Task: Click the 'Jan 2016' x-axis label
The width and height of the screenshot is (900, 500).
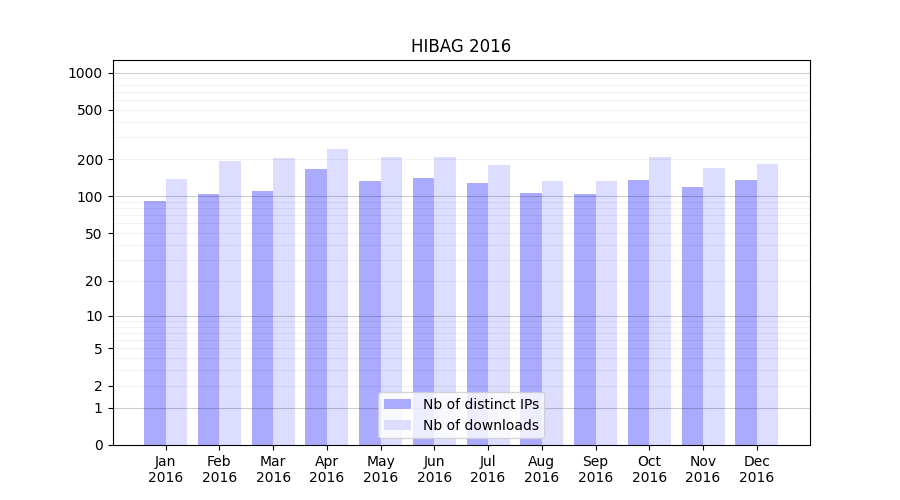Action: [x=166, y=469]
